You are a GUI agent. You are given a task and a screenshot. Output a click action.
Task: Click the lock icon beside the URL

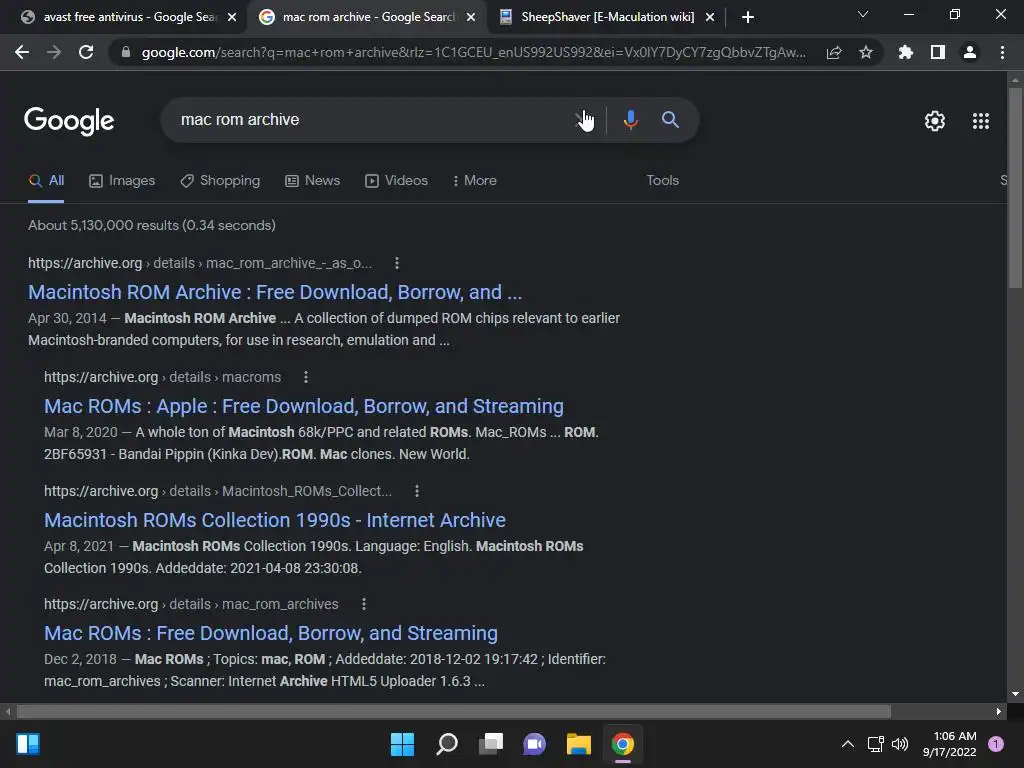(x=126, y=52)
